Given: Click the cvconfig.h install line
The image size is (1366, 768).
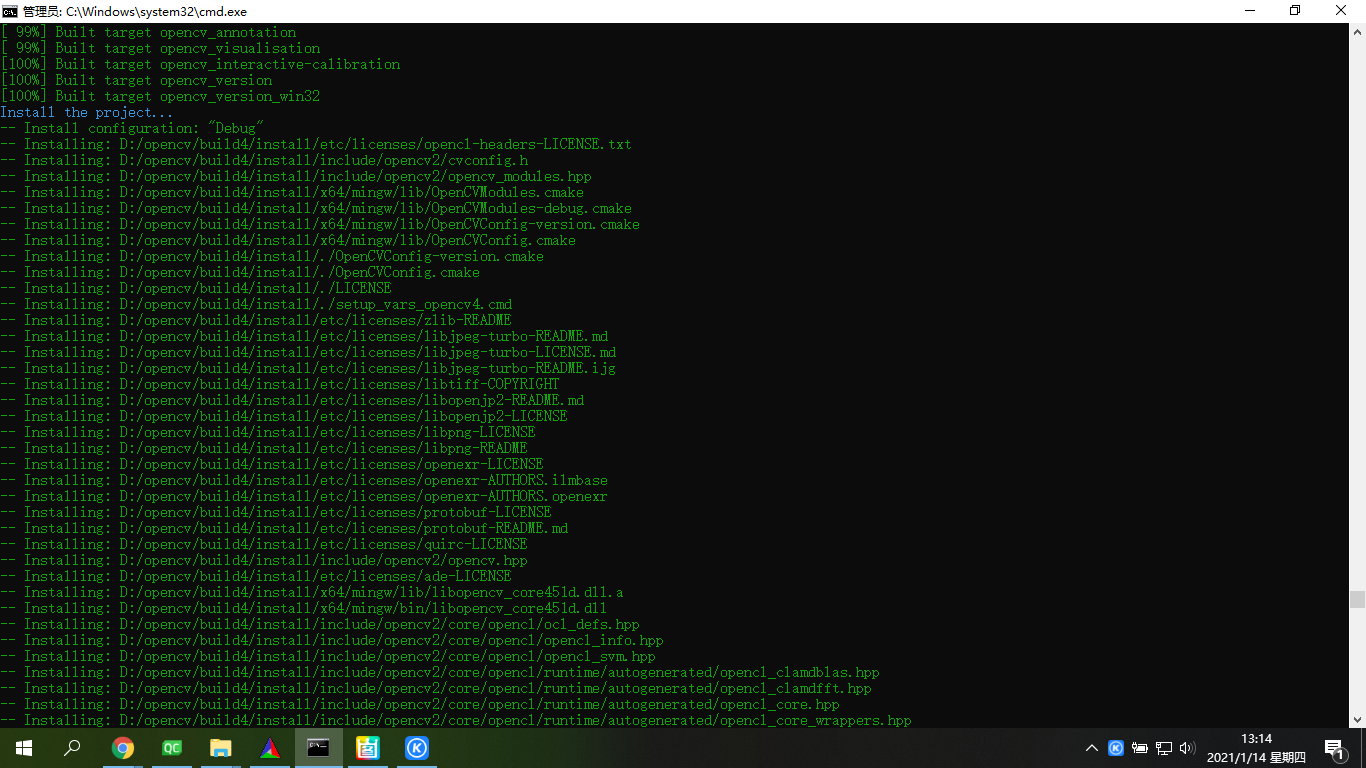Looking at the screenshot, I should [x=264, y=160].
